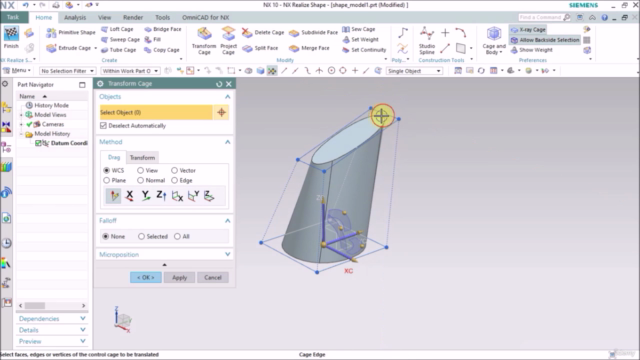
Task: Open the Project Cage tool
Action: pos(228,41)
